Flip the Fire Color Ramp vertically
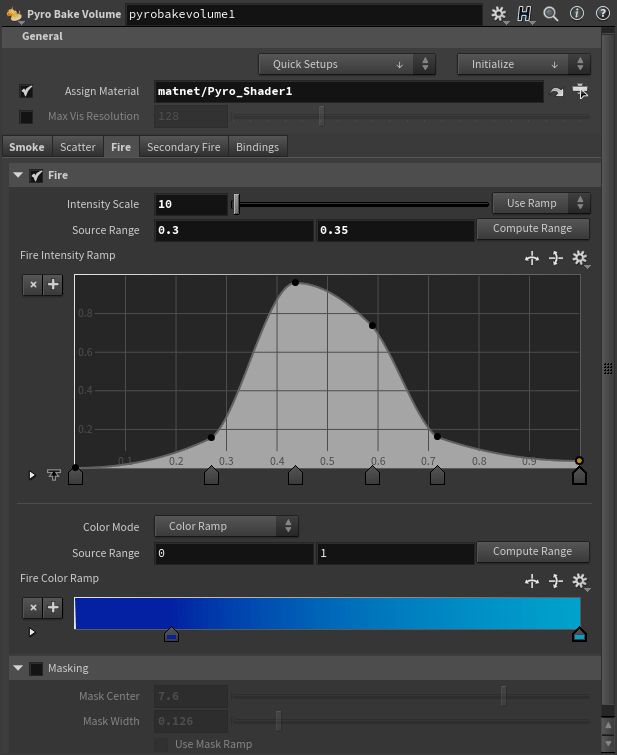 (x=556, y=581)
